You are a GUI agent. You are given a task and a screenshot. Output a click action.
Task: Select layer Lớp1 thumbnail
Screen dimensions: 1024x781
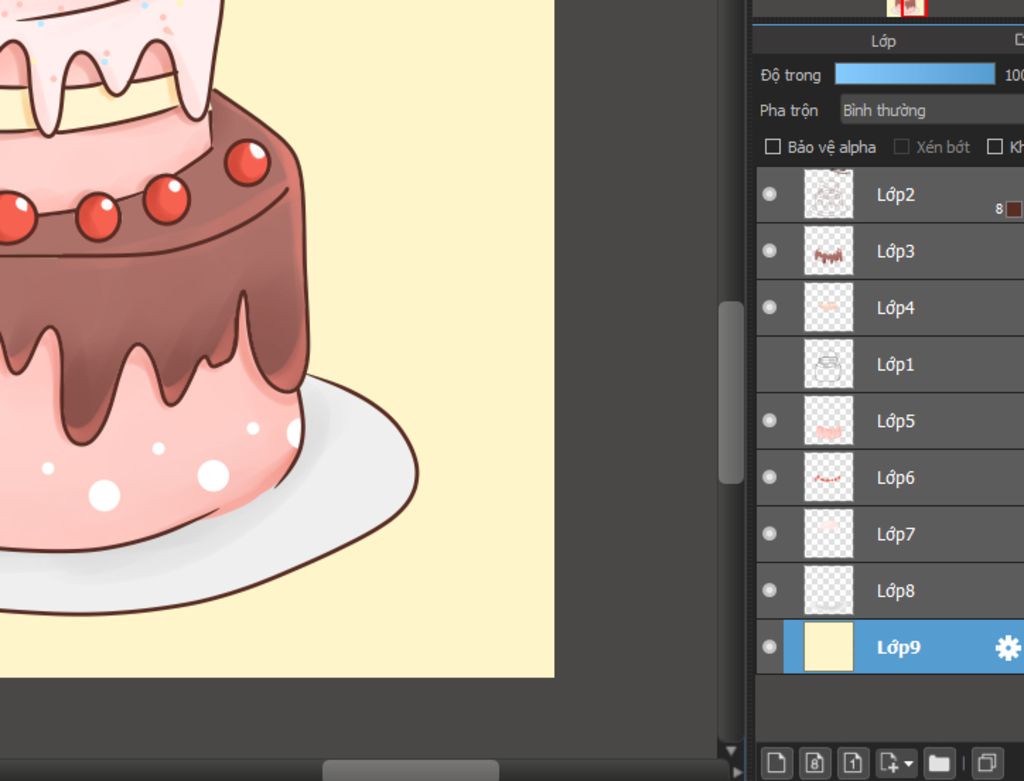(829, 364)
